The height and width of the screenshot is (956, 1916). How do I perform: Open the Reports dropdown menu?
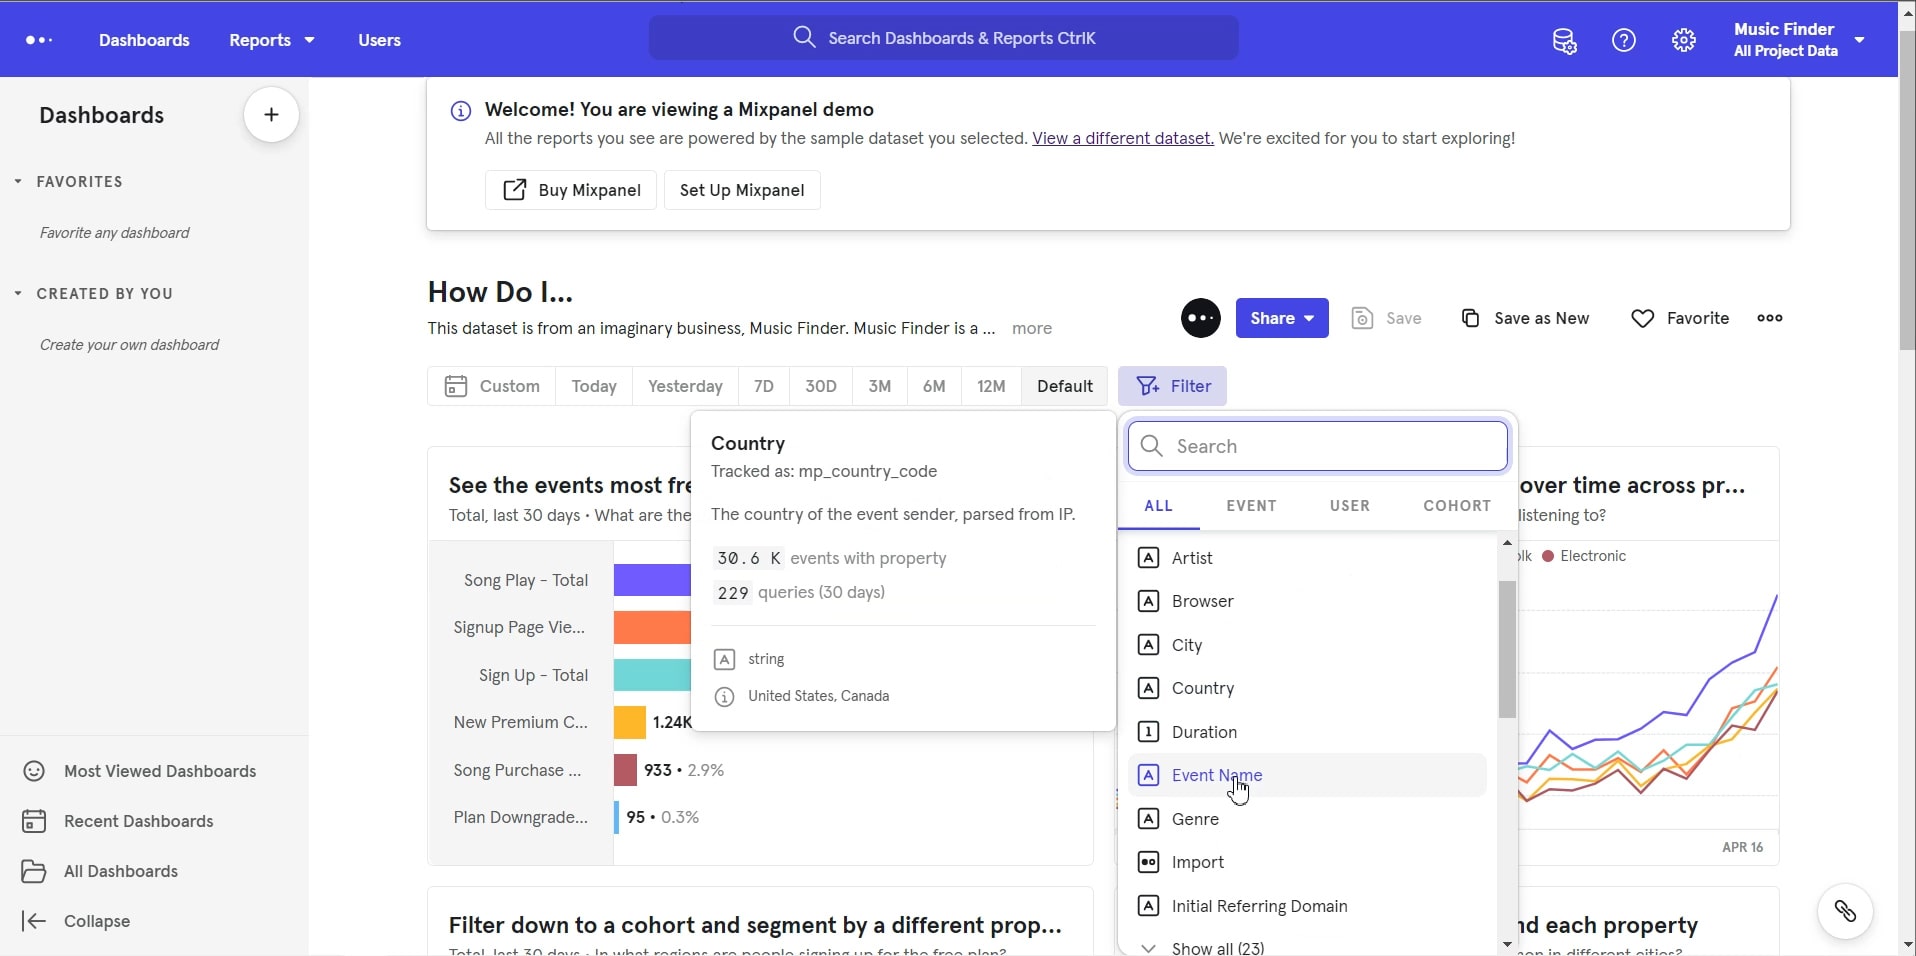270,40
